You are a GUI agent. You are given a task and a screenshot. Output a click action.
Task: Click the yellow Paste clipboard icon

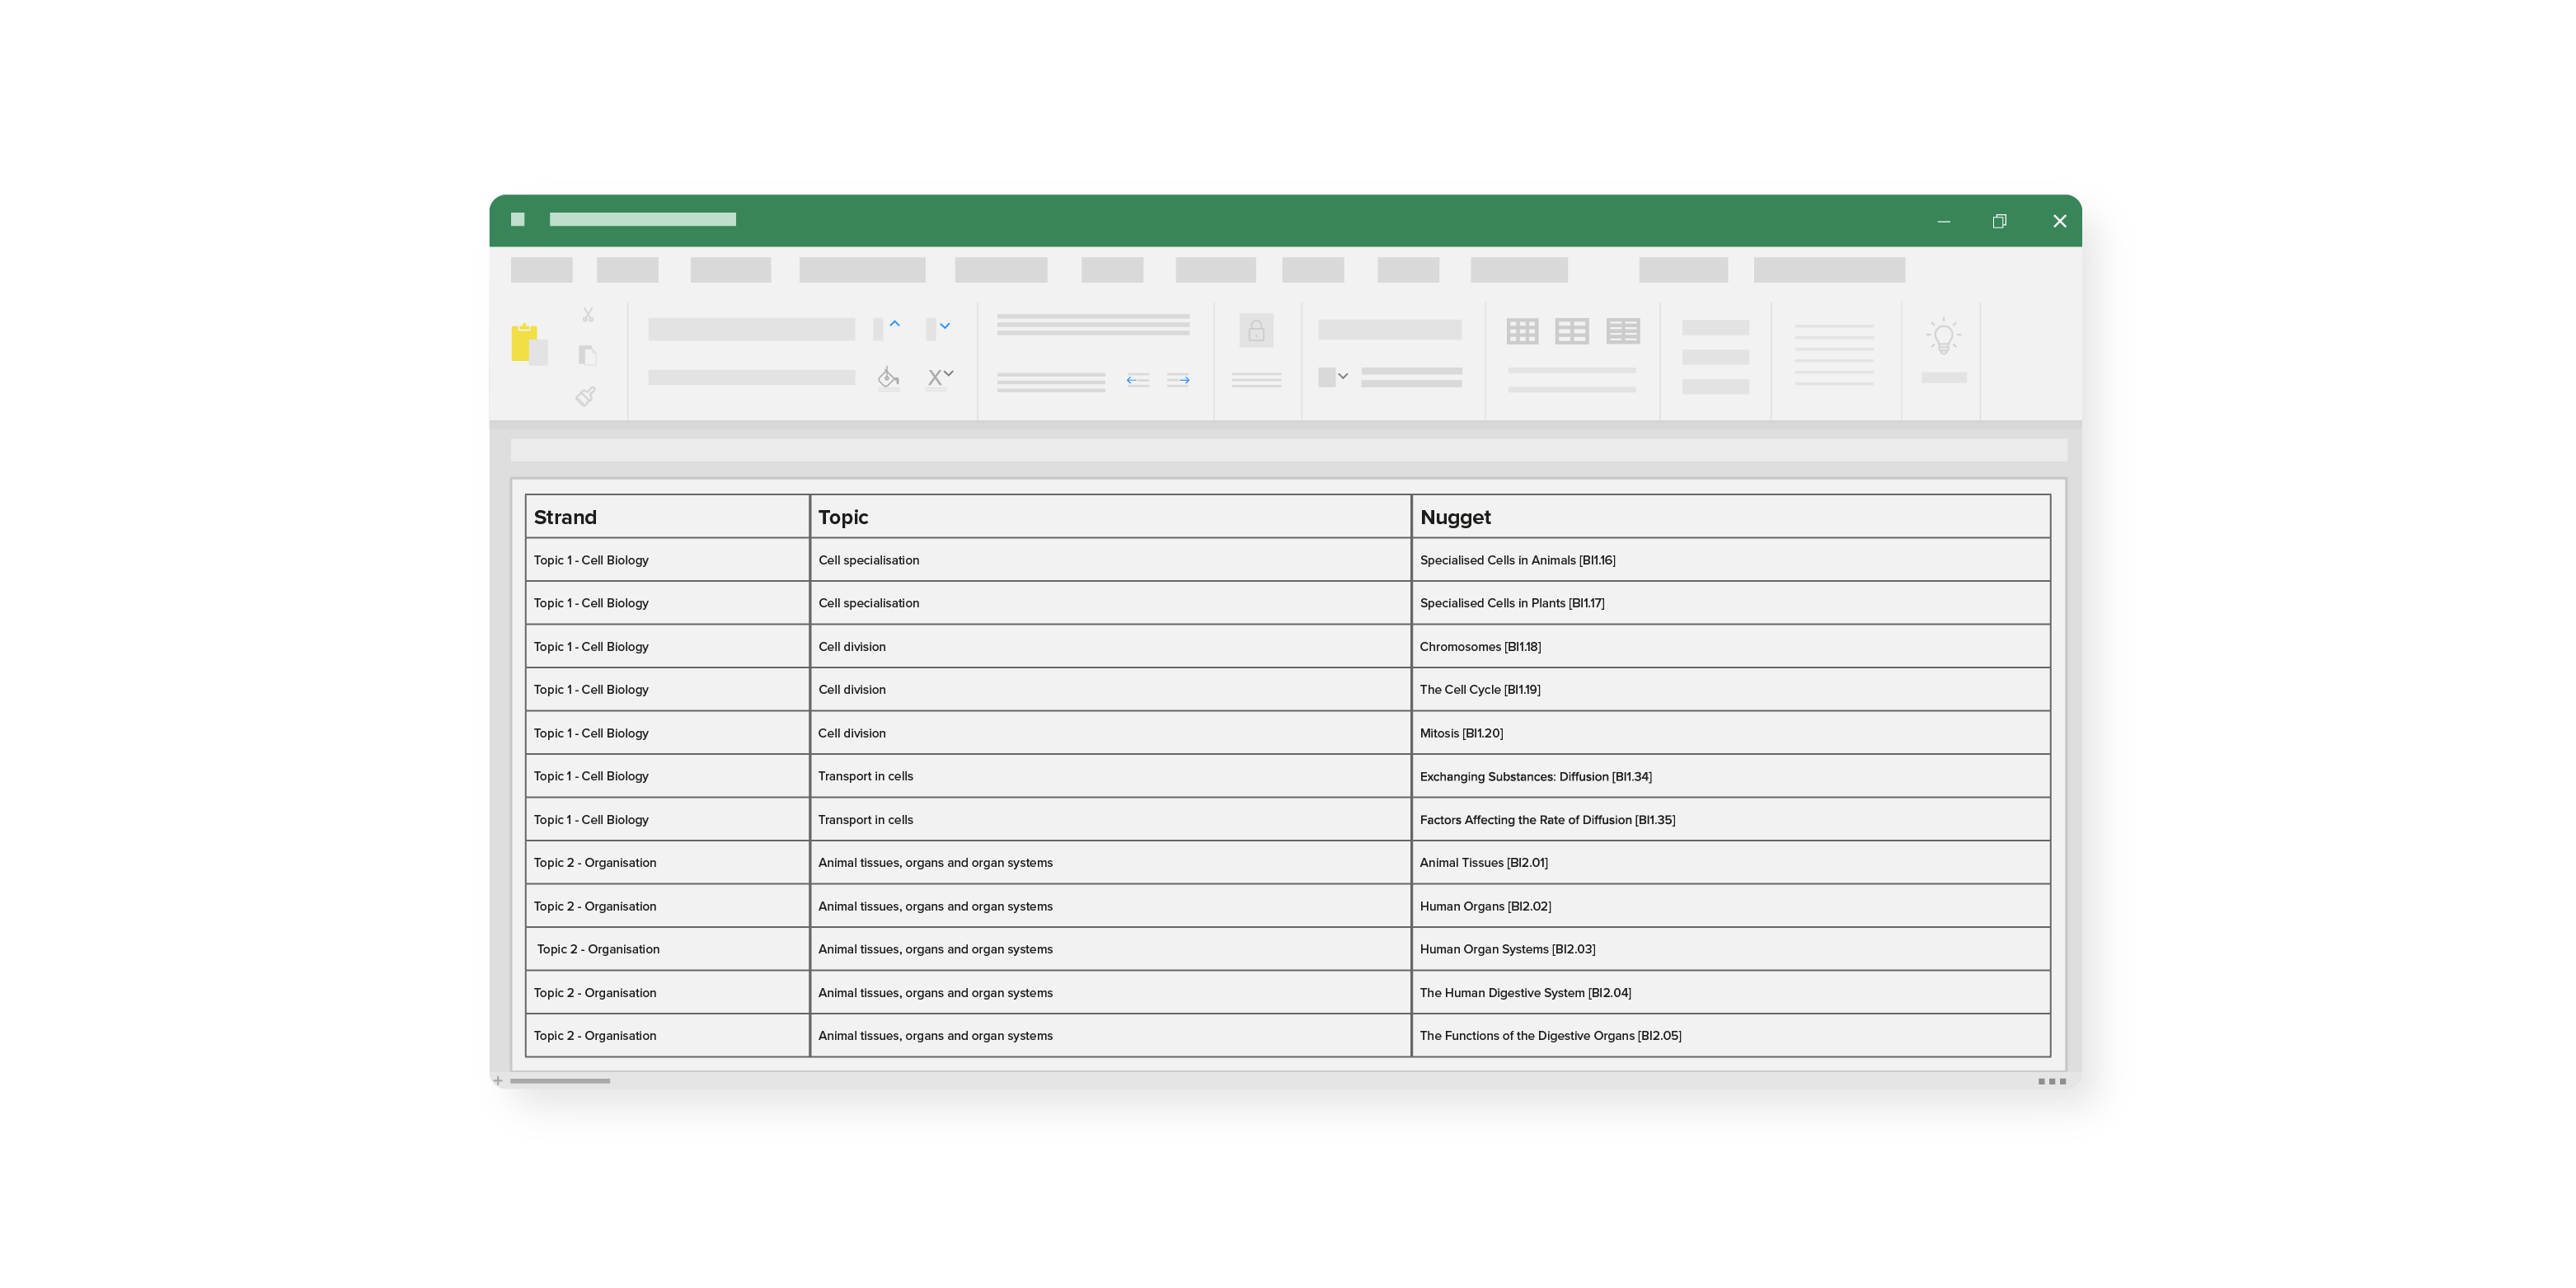pyautogui.click(x=529, y=344)
